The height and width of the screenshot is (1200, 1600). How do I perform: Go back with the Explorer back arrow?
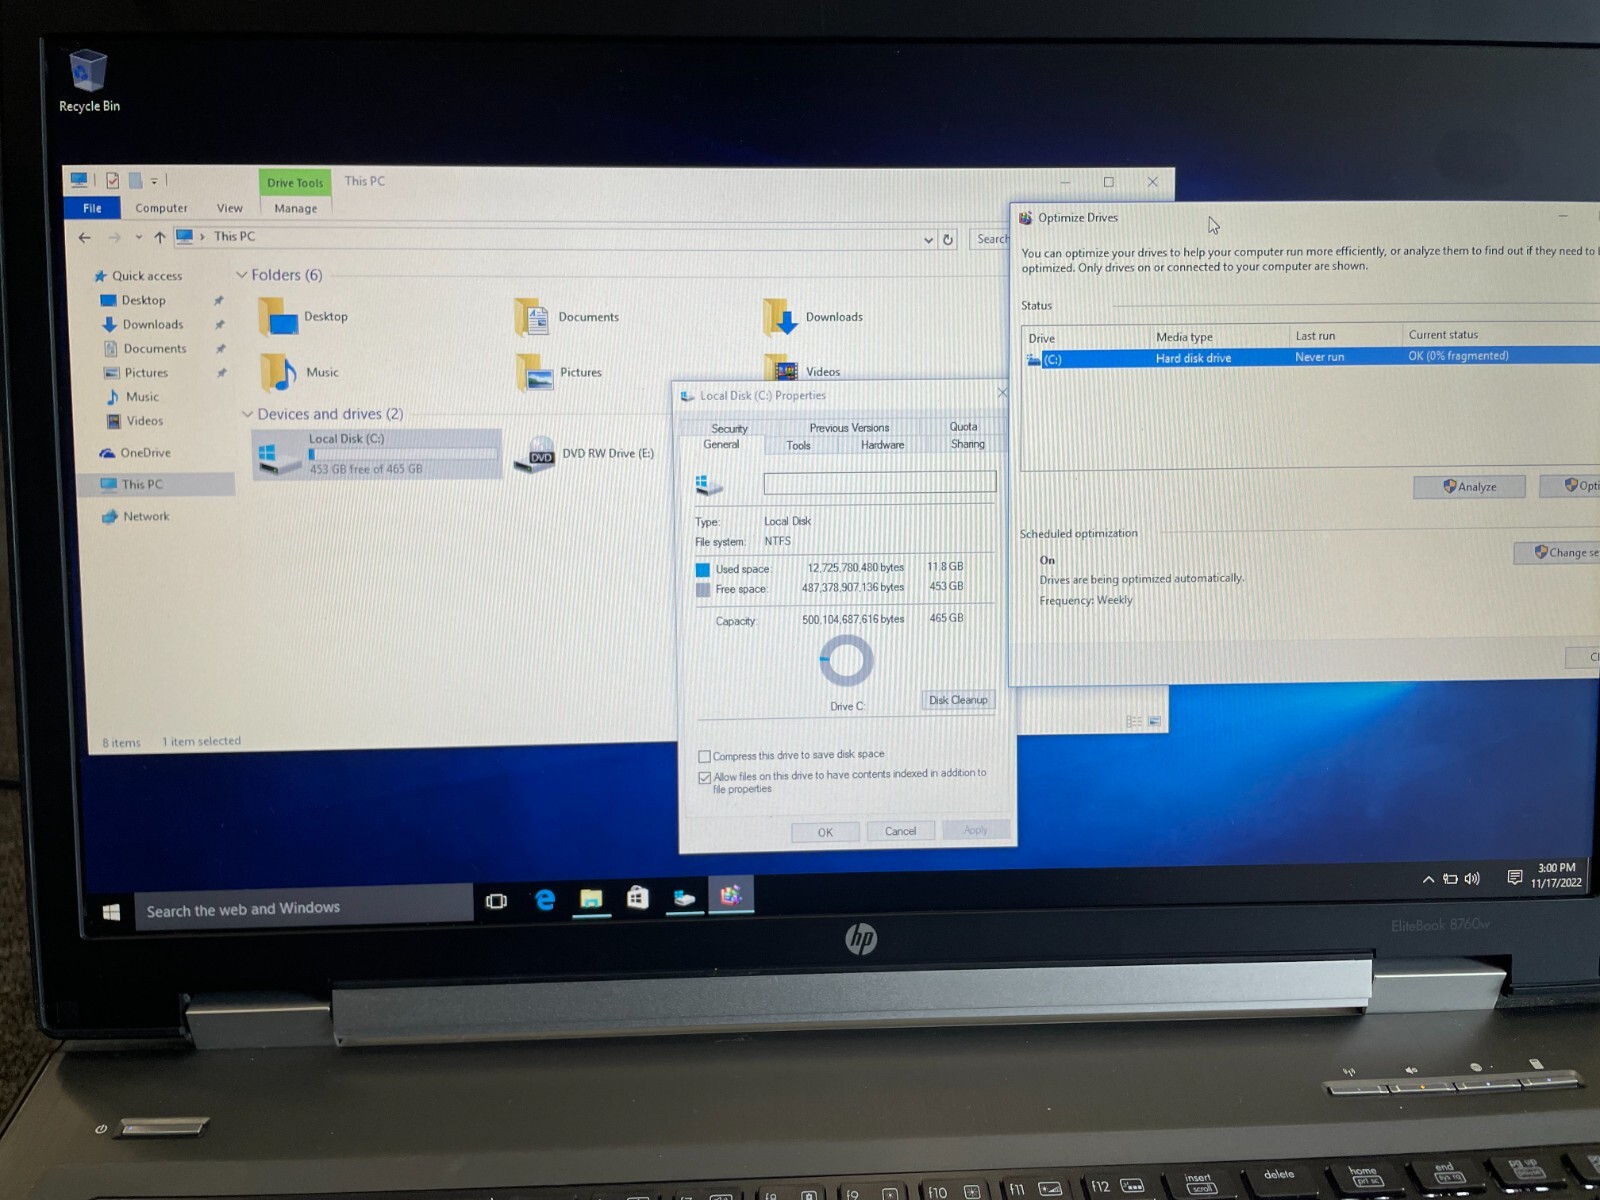click(85, 237)
